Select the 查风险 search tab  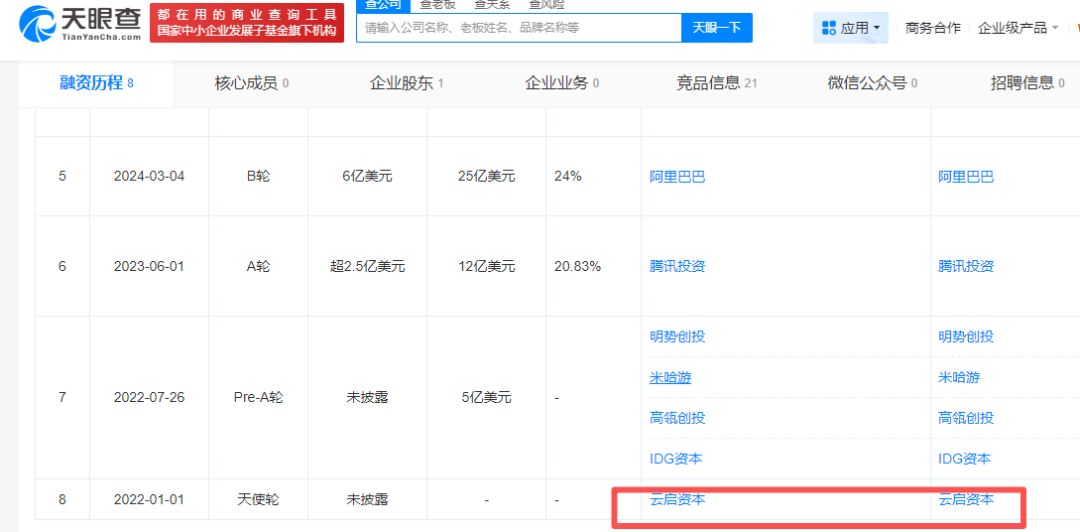click(546, 5)
